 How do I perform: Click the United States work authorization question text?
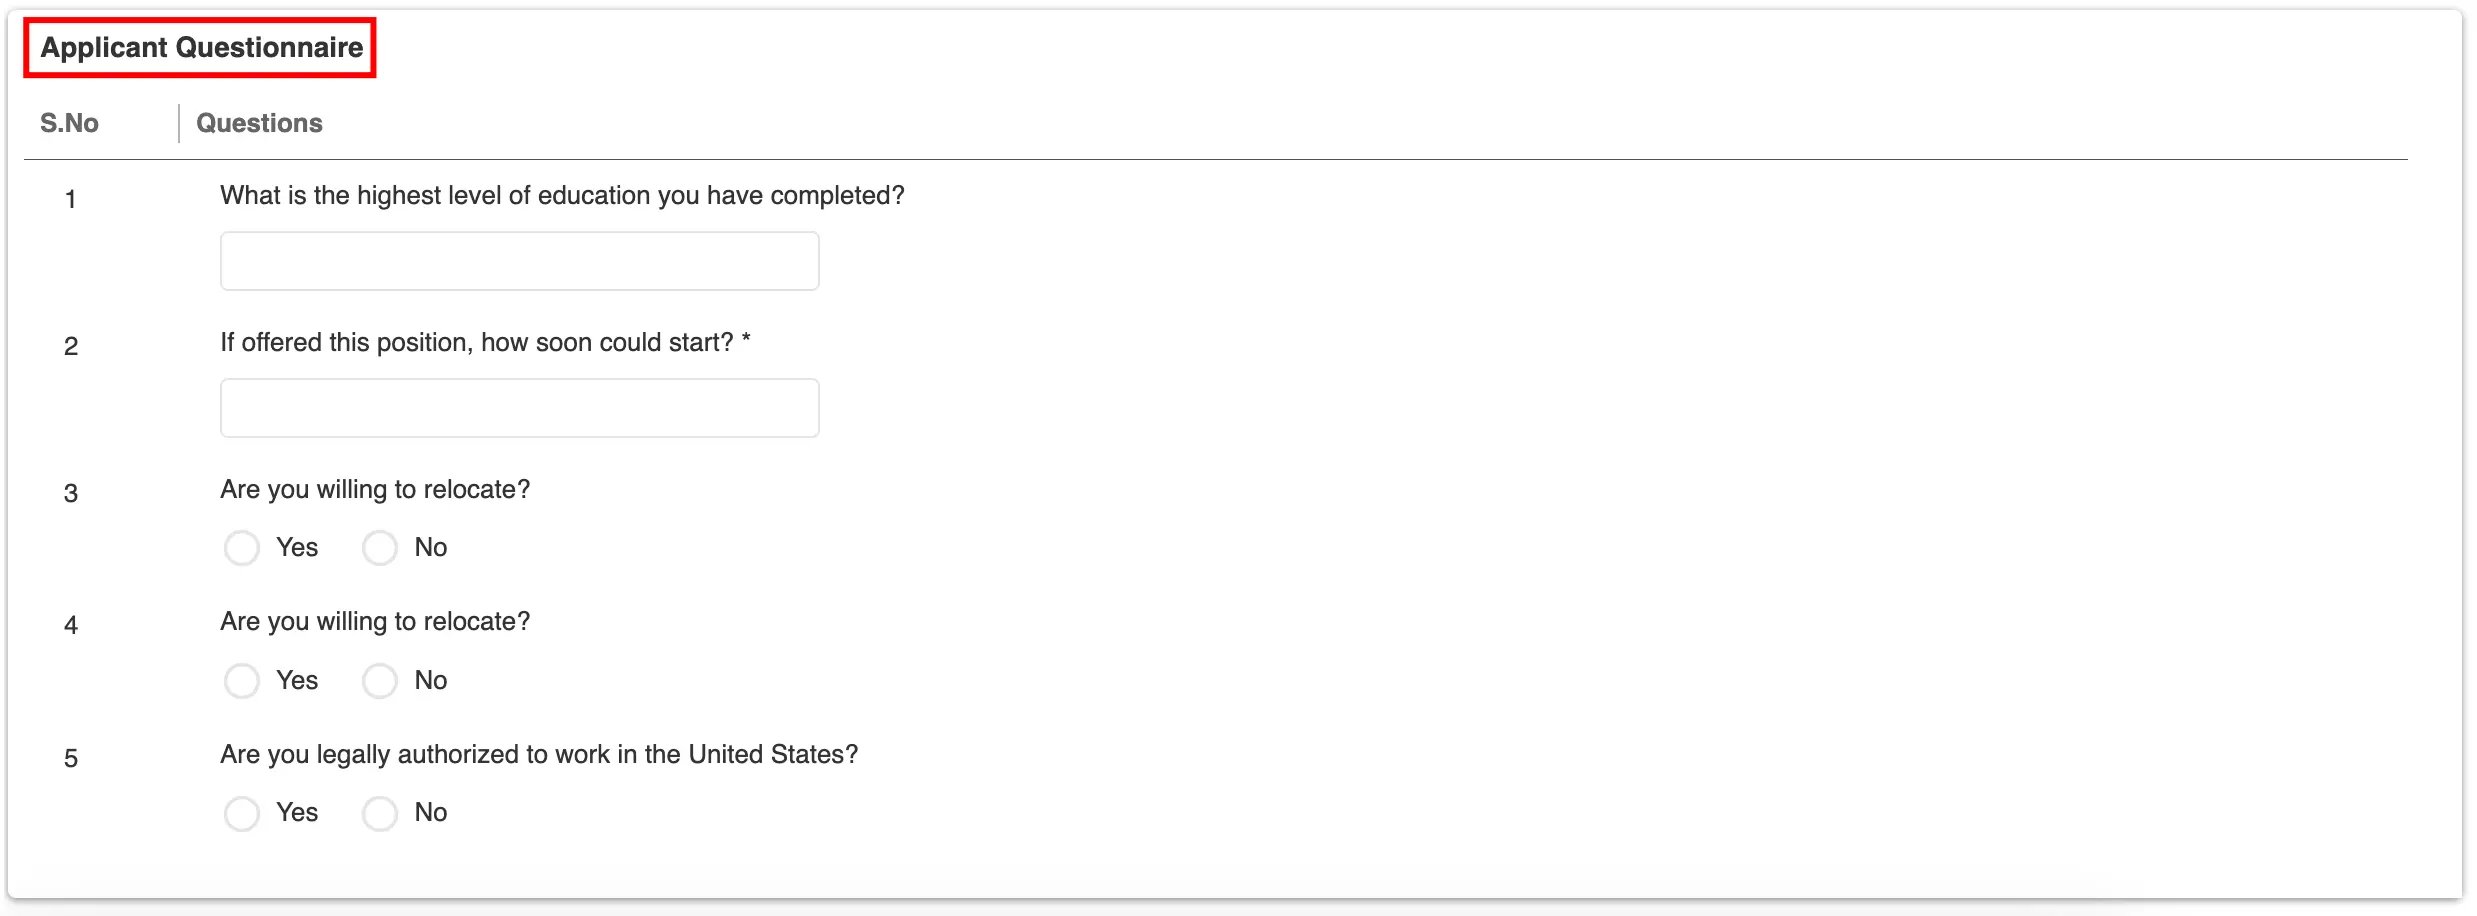click(x=539, y=754)
